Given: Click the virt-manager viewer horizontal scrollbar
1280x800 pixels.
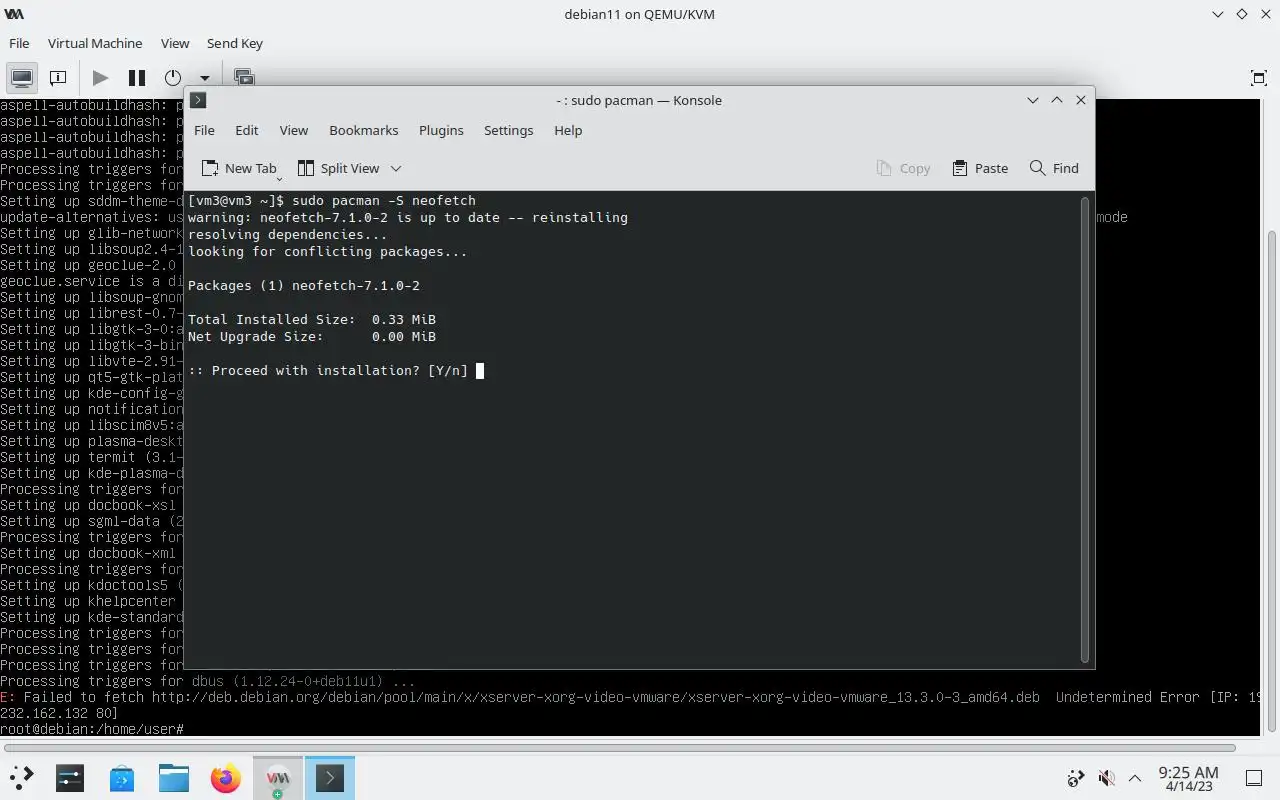Looking at the screenshot, I should tap(620, 748).
